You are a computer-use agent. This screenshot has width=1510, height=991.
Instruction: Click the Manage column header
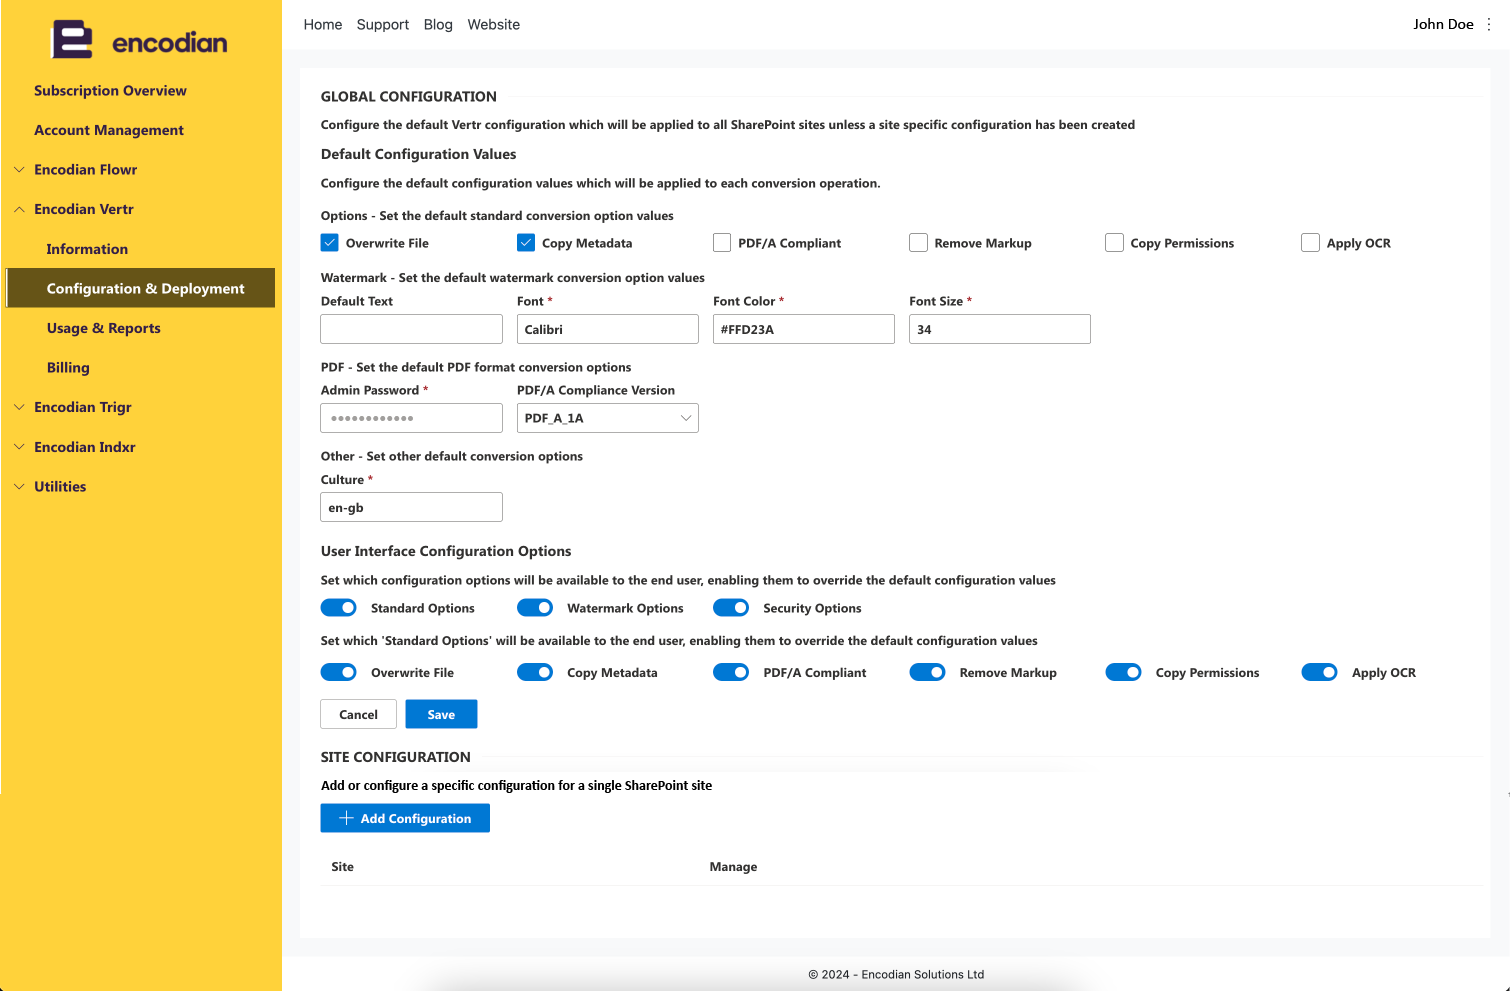pos(733,867)
